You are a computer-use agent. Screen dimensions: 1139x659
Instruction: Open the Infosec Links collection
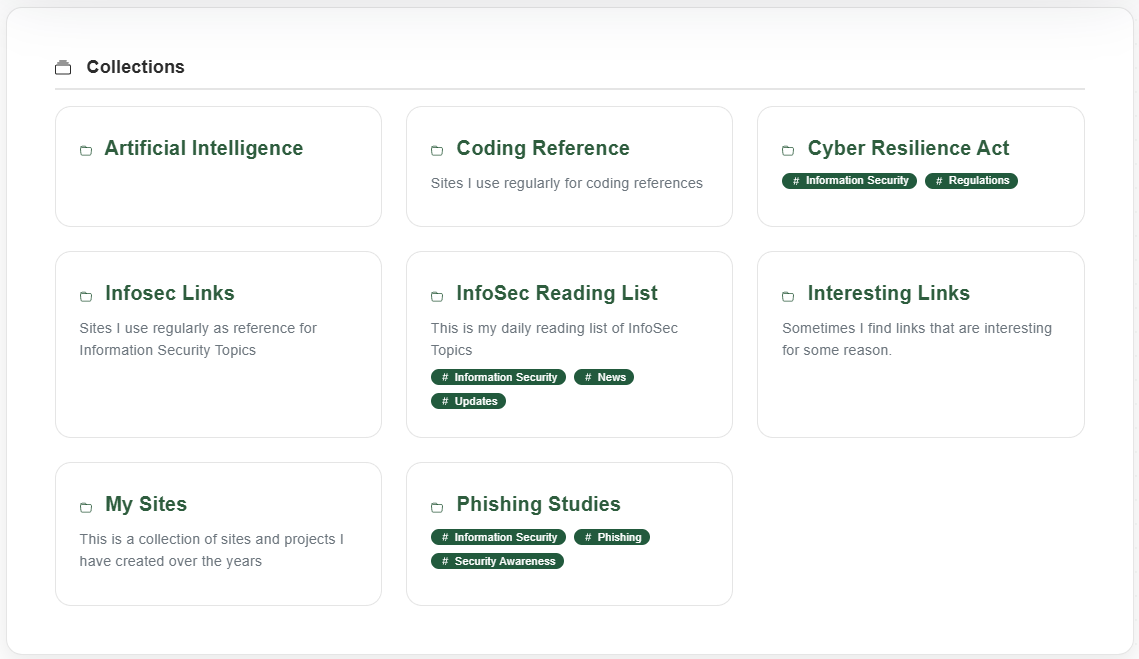[169, 293]
